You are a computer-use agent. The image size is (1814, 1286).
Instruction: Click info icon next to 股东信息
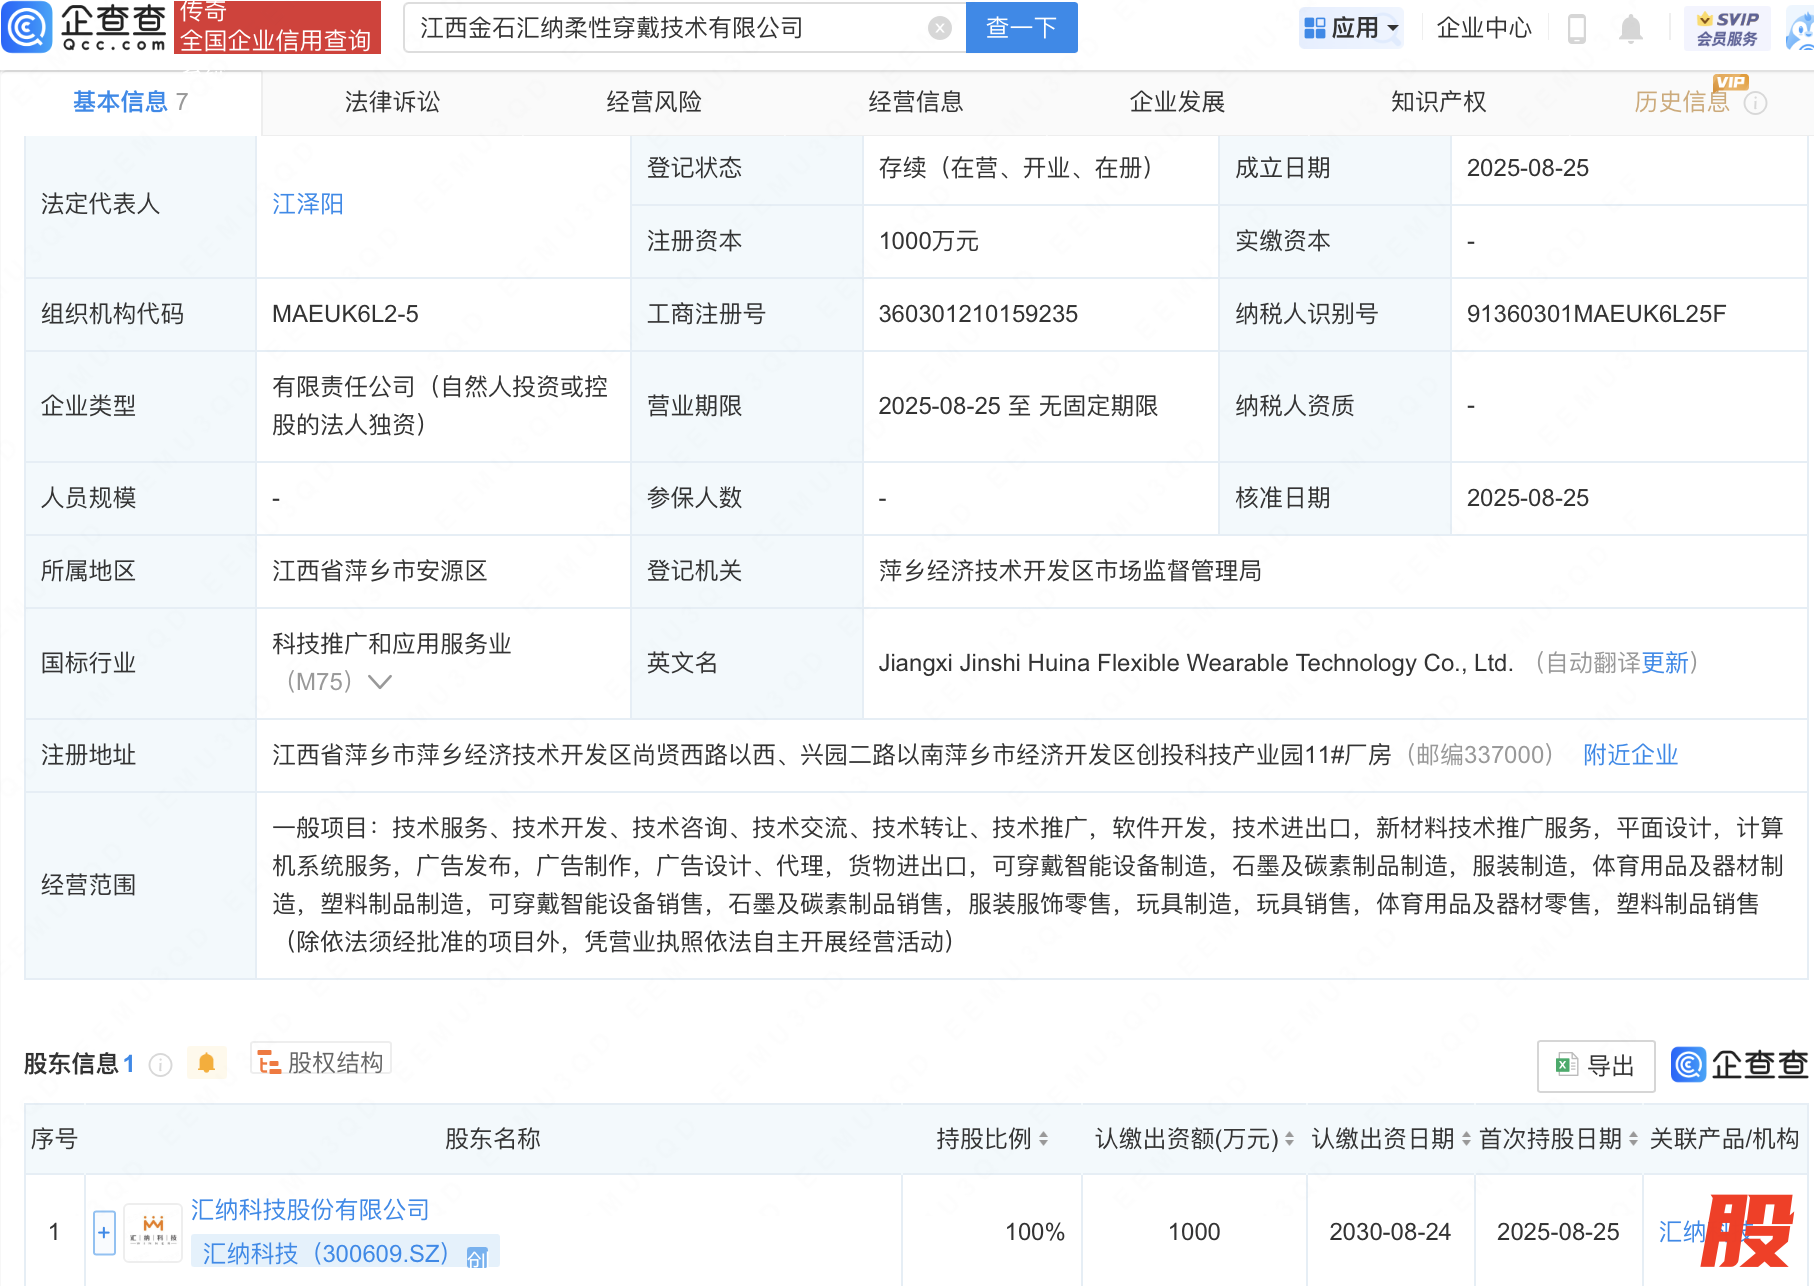(160, 1065)
